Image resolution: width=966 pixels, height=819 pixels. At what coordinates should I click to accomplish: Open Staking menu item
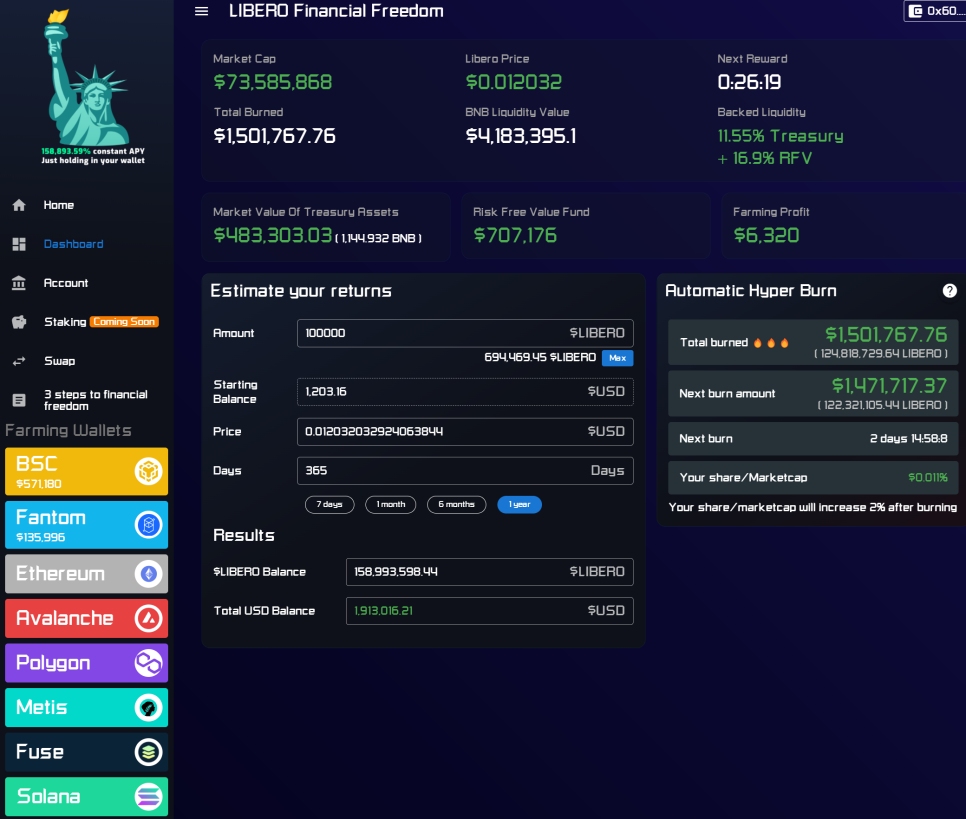65,322
